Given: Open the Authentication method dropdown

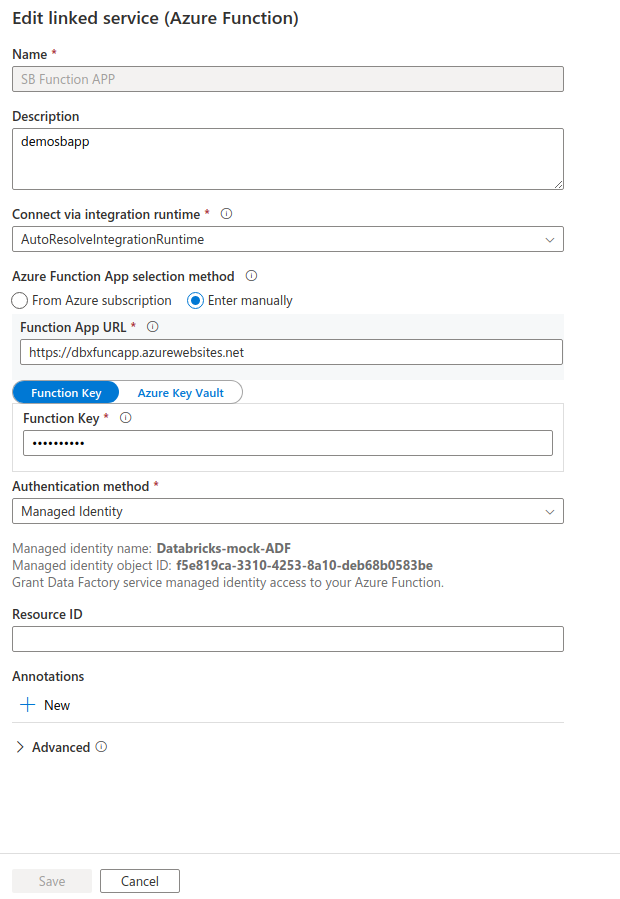Looking at the screenshot, I should [x=287, y=510].
